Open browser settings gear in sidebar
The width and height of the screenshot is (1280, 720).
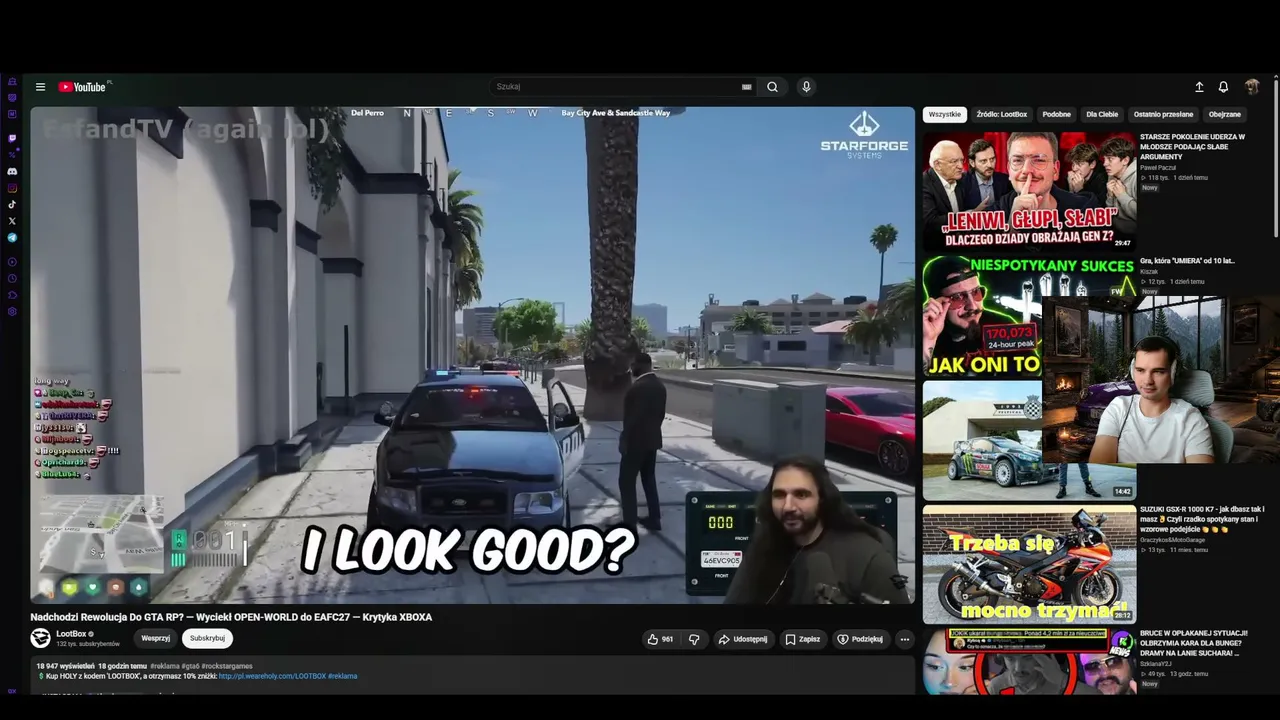coord(12,312)
